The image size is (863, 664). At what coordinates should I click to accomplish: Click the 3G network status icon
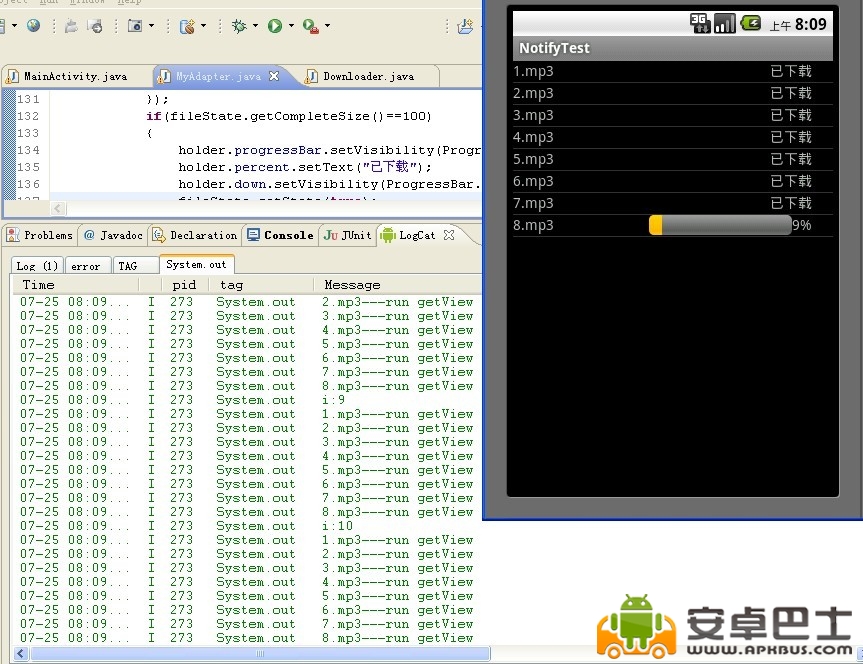(700, 23)
